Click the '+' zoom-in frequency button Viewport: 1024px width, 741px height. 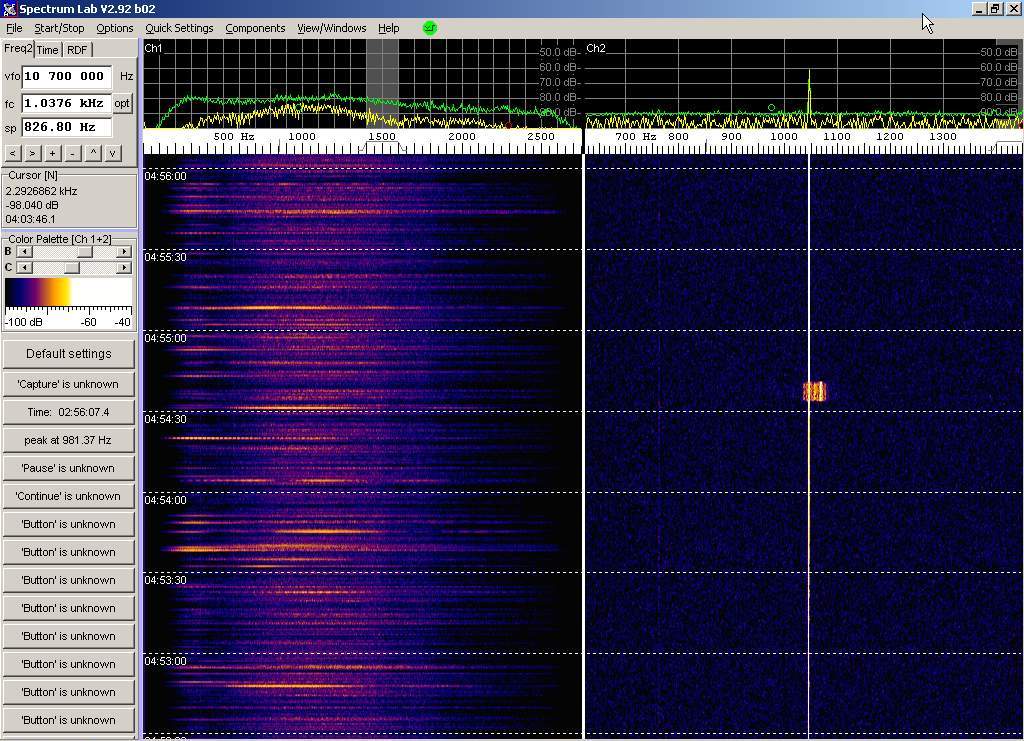[x=52, y=153]
